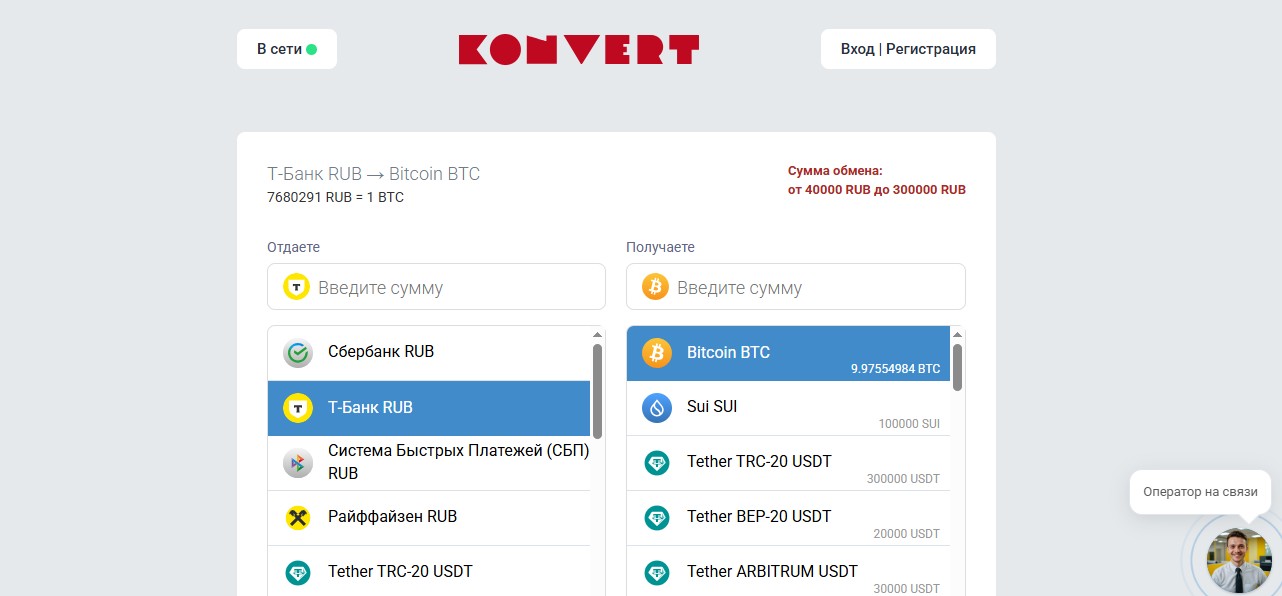Click the reserve '300000 USDT'
1282x596 pixels.
[x=904, y=479]
